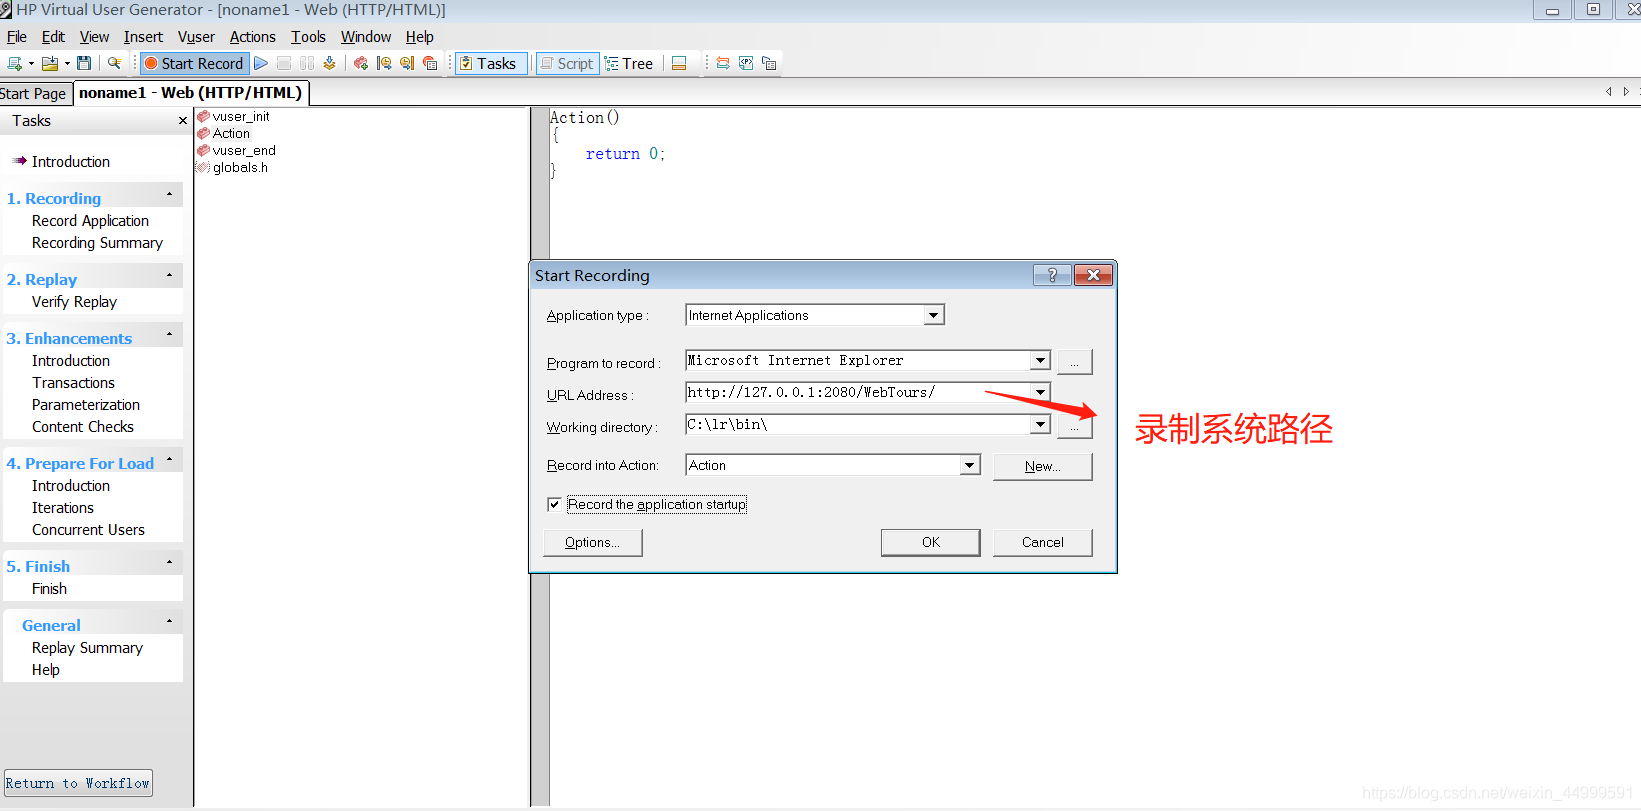Collapse the 1. Recording section
The width and height of the screenshot is (1641, 811).
(169, 194)
